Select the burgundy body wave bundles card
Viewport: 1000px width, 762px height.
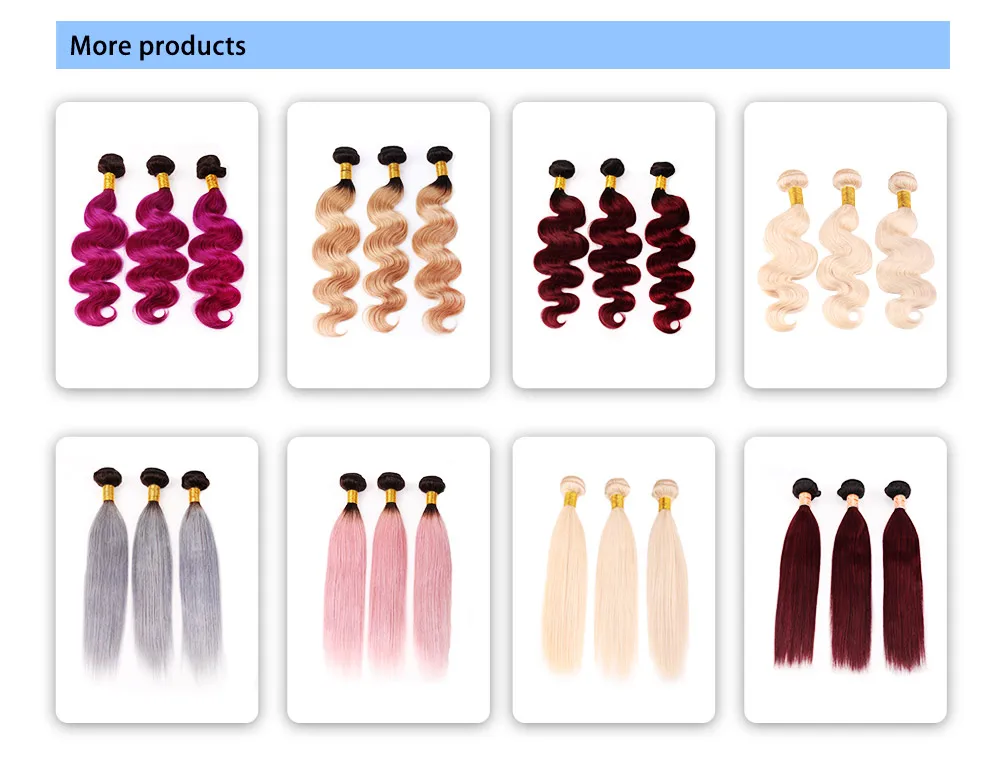(x=614, y=245)
